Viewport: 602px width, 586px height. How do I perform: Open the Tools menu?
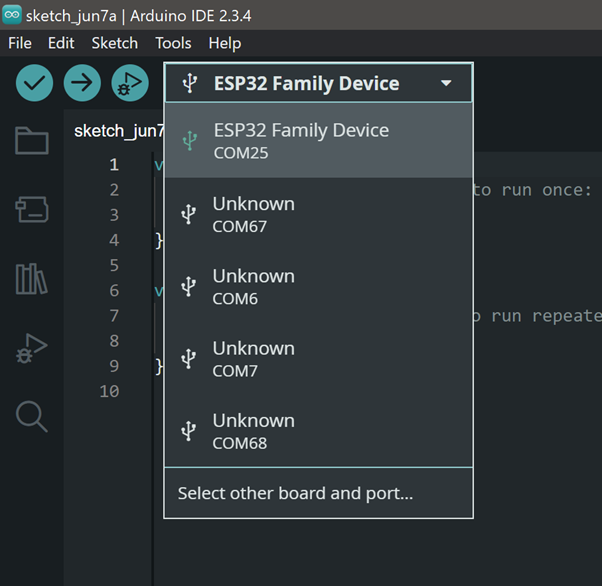point(173,43)
